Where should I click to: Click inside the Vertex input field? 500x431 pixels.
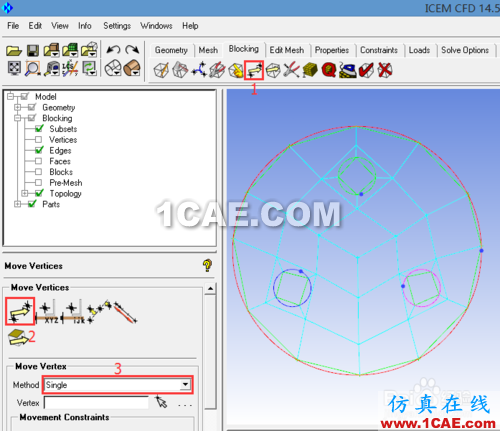click(x=96, y=403)
